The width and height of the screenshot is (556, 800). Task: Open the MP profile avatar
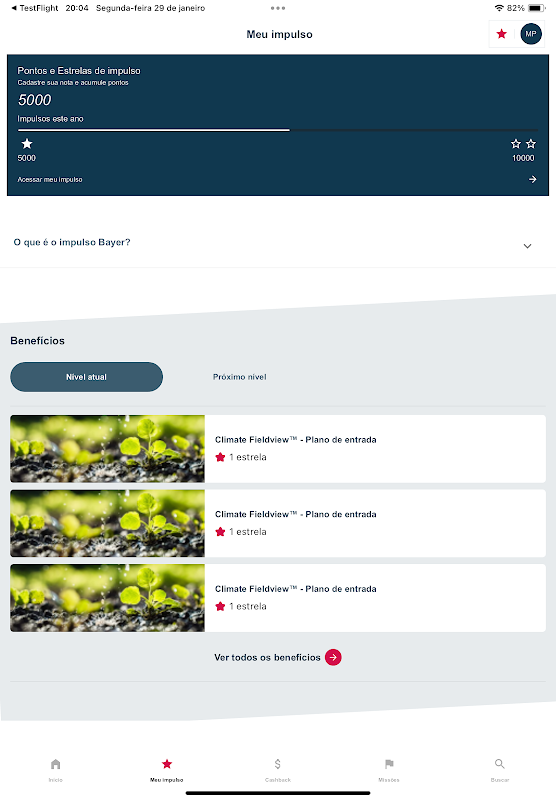[x=530, y=34]
